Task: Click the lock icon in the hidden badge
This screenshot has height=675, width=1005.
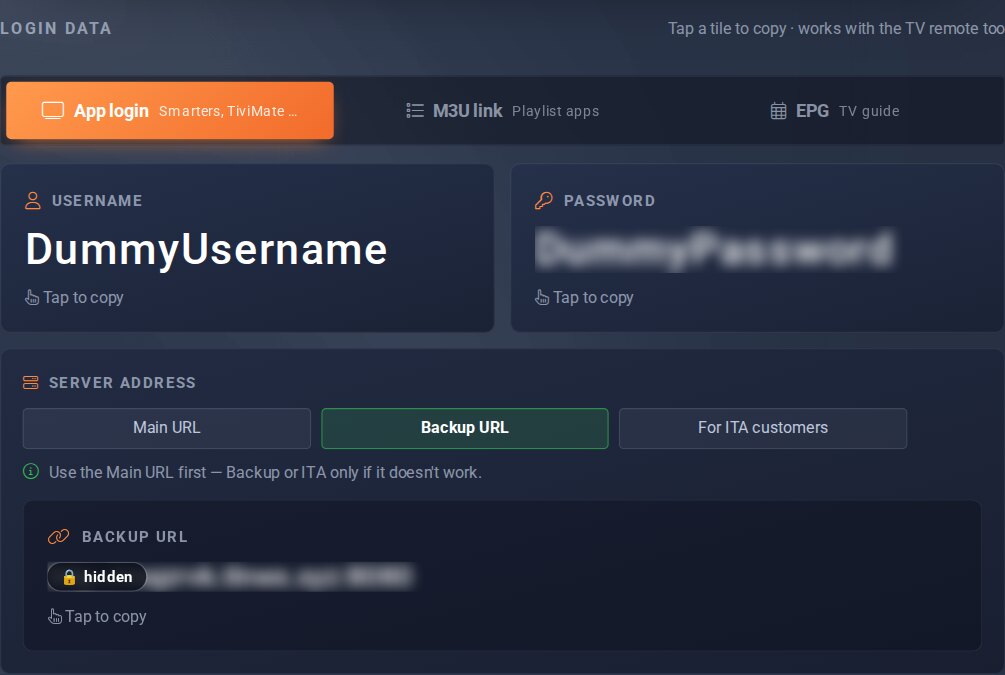Action: 69,577
